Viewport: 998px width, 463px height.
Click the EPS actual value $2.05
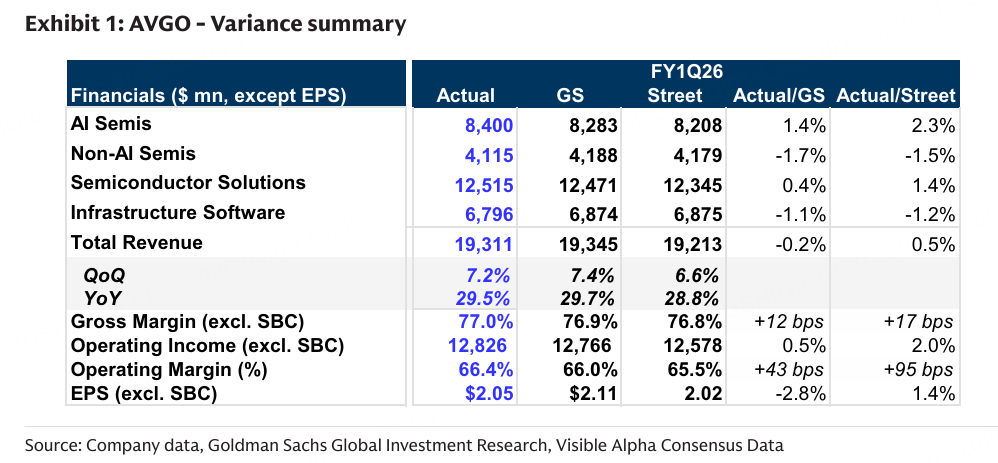490,394
